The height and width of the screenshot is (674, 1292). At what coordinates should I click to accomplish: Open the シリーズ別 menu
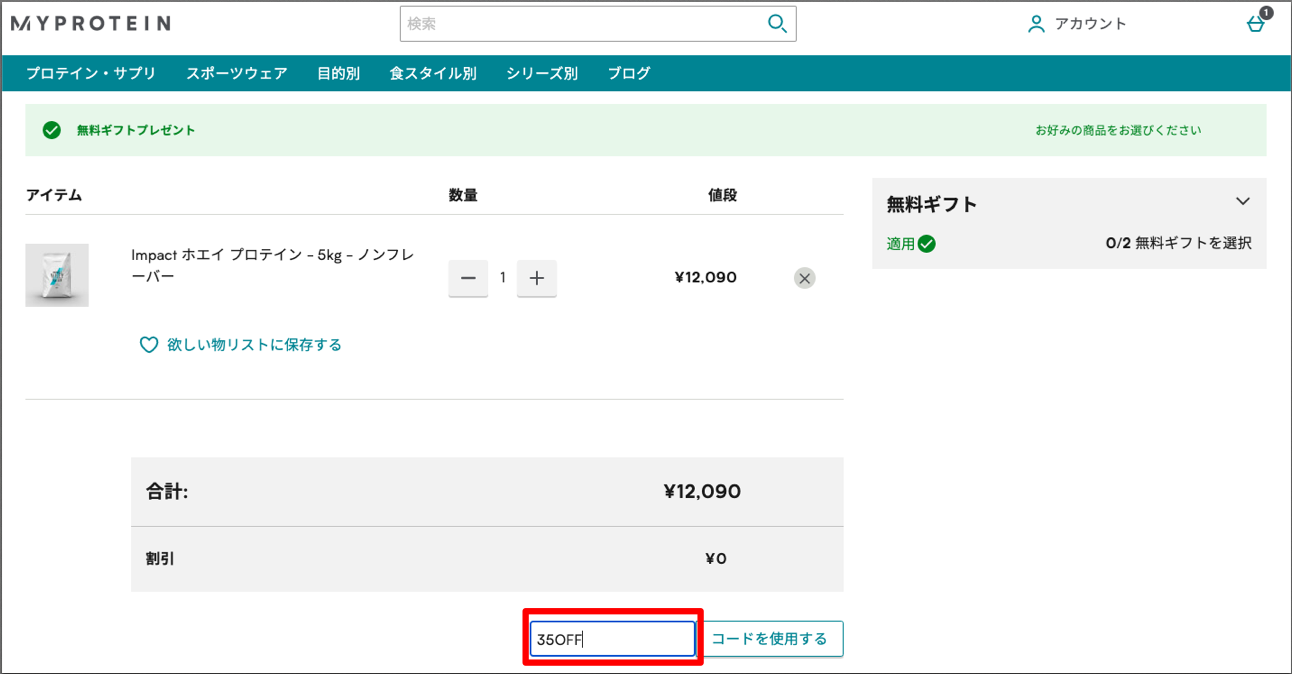coord(542,73)
